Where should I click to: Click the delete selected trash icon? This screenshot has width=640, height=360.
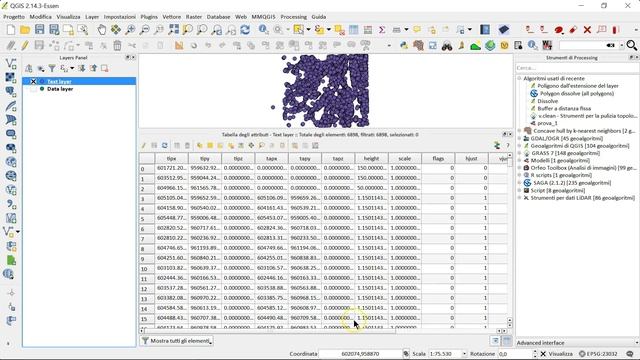click(117, 45)
